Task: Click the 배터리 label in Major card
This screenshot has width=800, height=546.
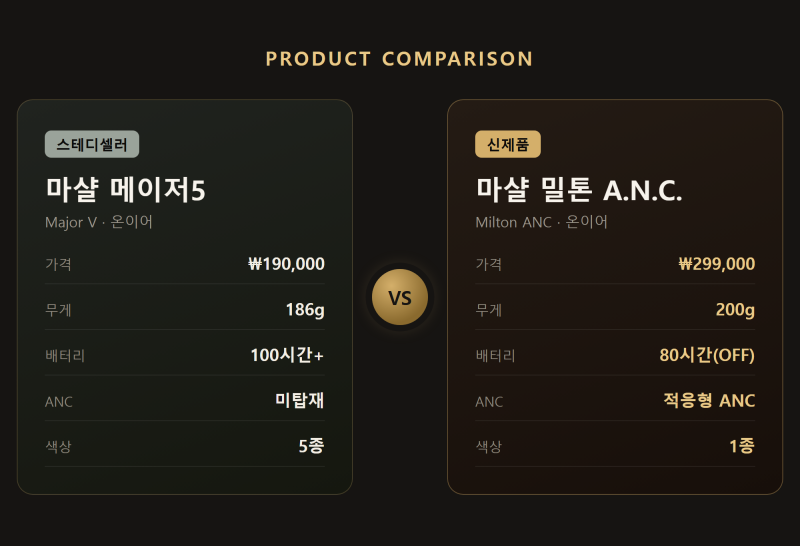Action: coord(65,356)
